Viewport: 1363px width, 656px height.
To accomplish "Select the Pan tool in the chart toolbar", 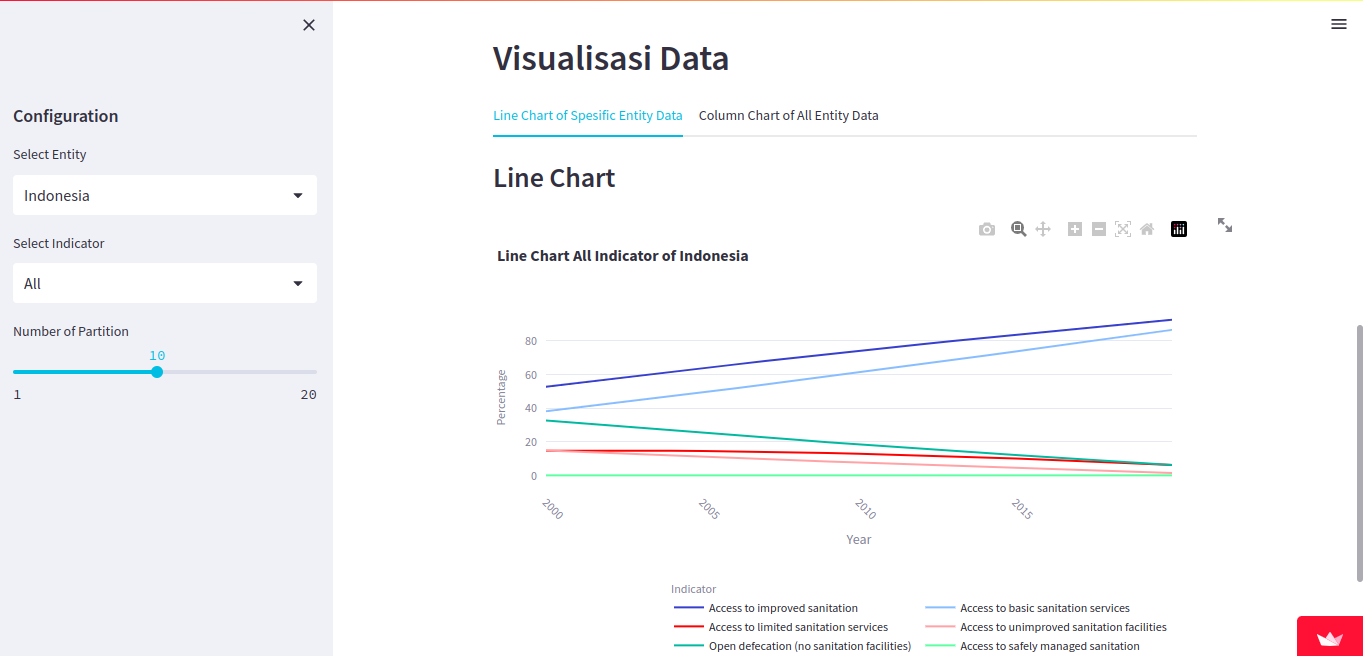I will (x=1043, y=228).
